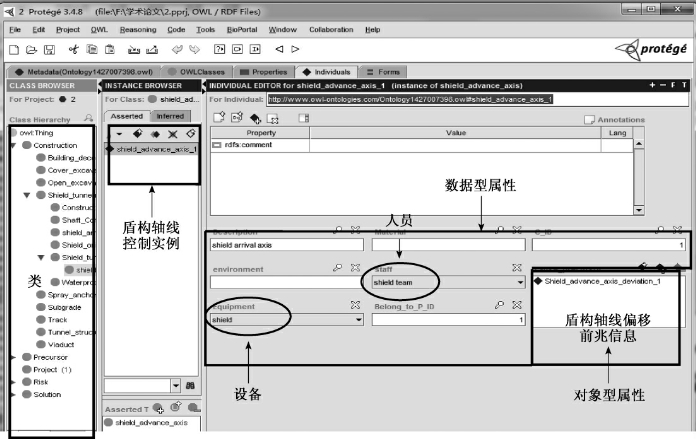Screen dimensions: 696x439
Task: Click the question-mark query toolbar icon
Action: [220, 49]
